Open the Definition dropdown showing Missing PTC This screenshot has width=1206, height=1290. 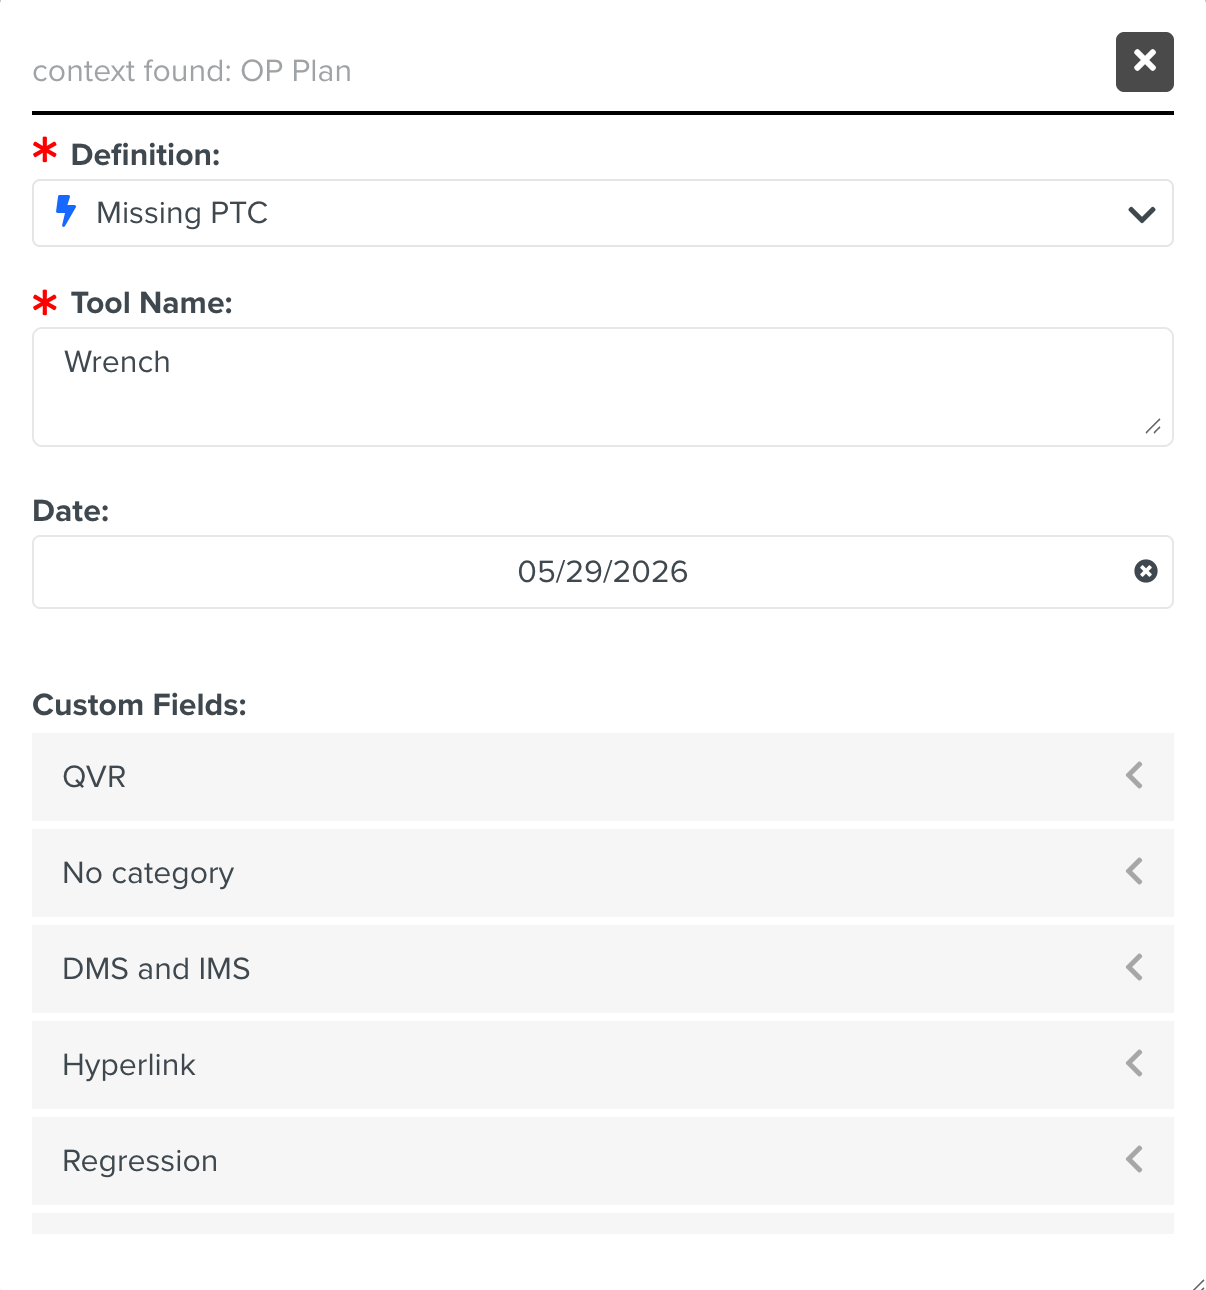tap(602, 213)
